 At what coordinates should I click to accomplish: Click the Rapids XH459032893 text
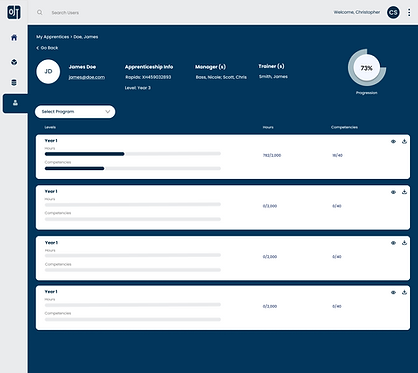point(148,77)
